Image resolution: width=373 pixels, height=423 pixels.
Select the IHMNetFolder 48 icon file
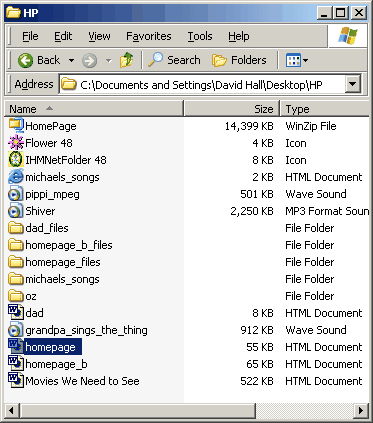click(15, 160)
